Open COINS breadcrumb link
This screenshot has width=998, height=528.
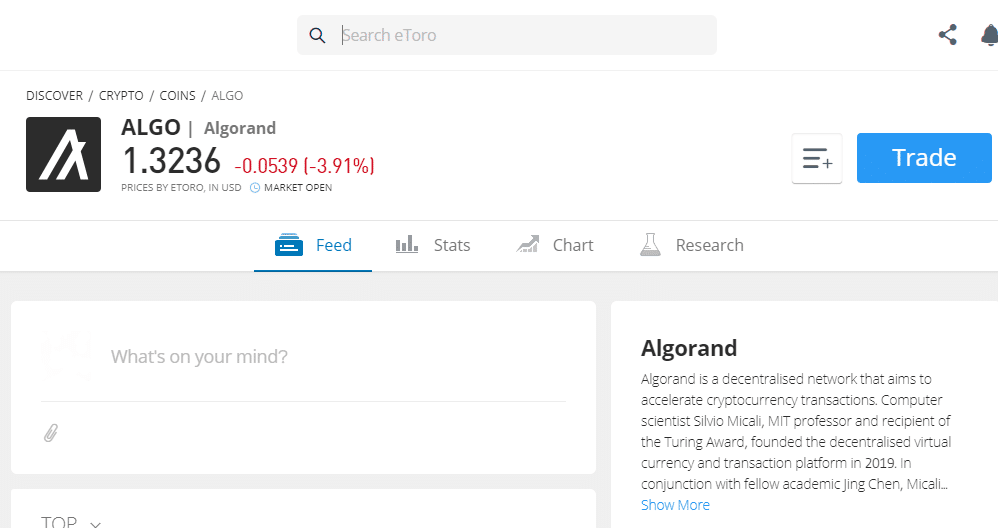(178, 95)
